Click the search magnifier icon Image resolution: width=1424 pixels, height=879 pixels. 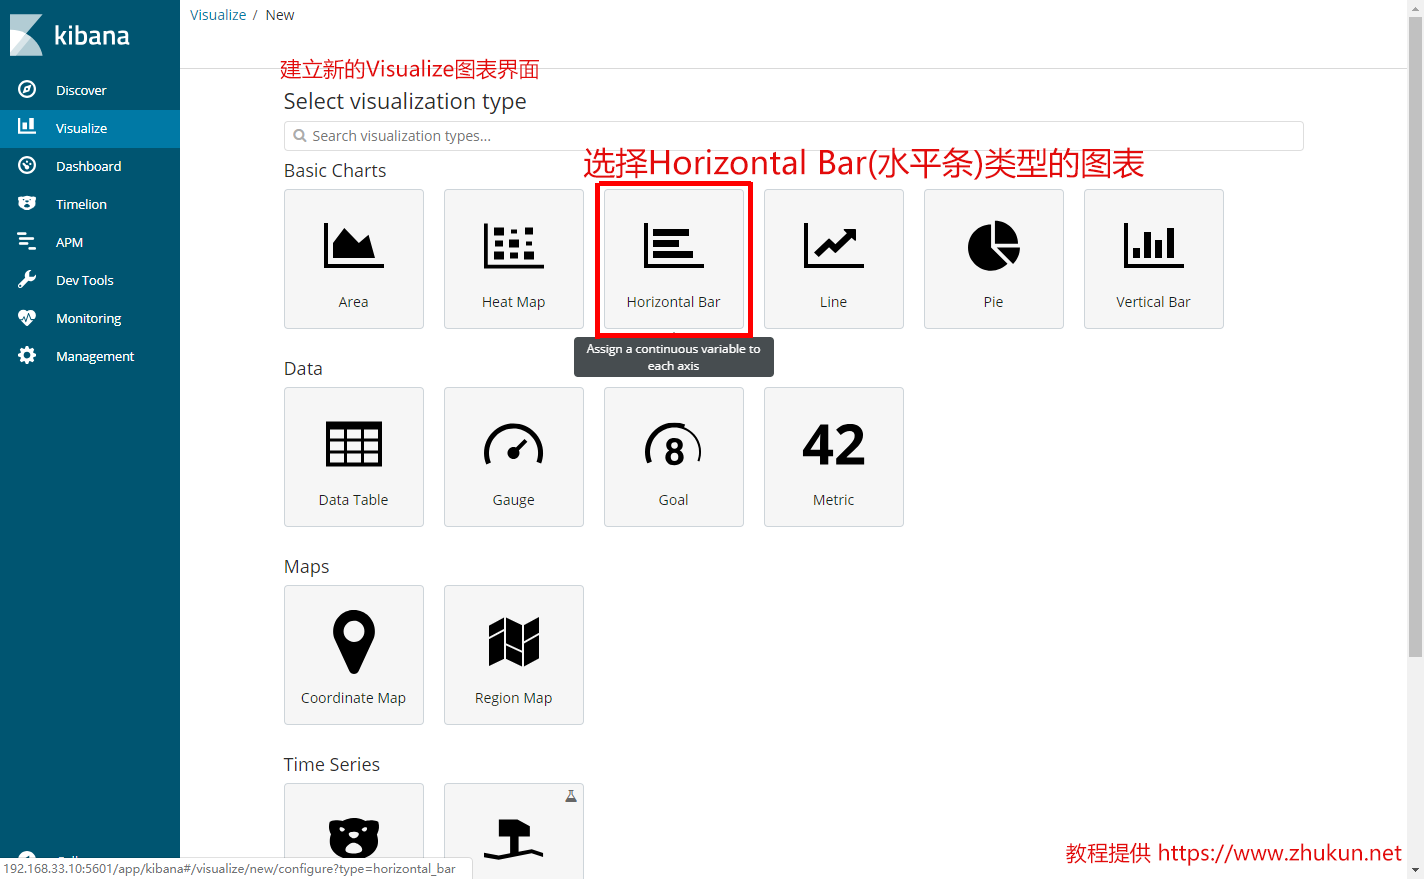click(x=300, y=136)
